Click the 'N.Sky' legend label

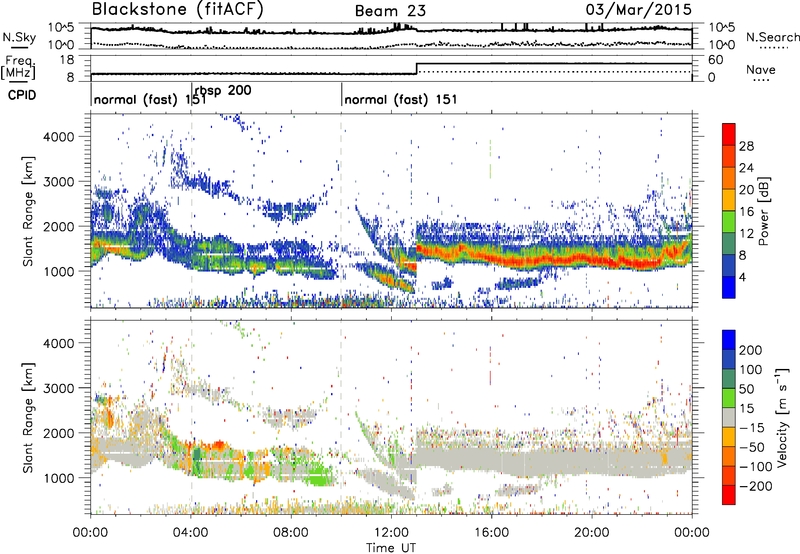point(19,37)
